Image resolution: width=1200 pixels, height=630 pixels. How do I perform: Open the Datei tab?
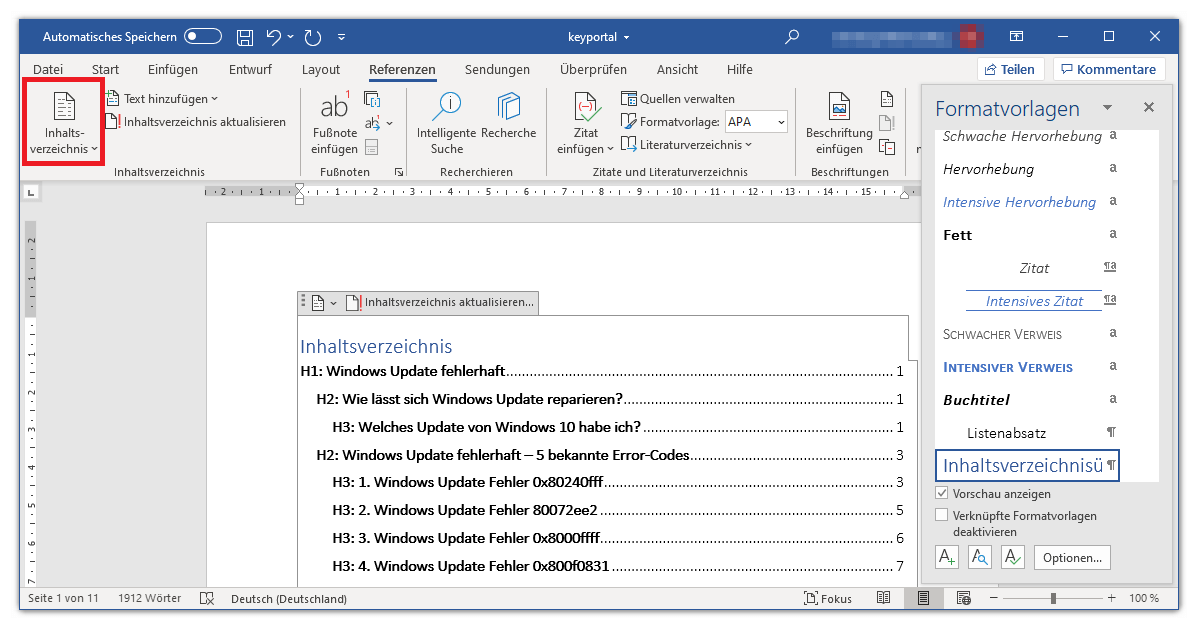(48, 69)
